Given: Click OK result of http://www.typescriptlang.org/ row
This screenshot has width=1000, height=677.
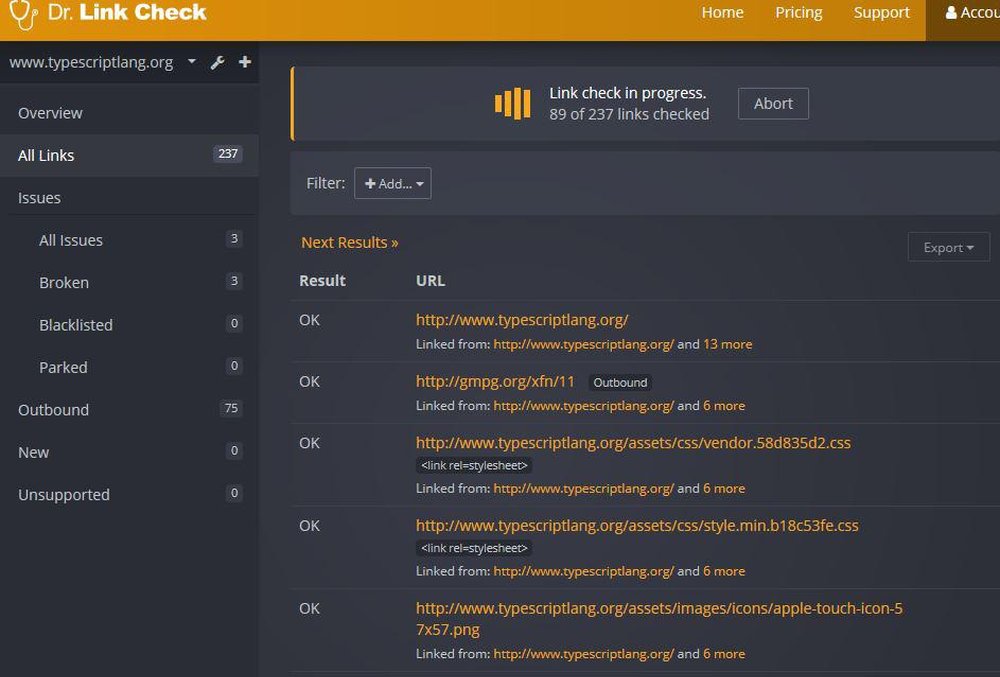Looking at the screenshot, I should tap(309, 320).
